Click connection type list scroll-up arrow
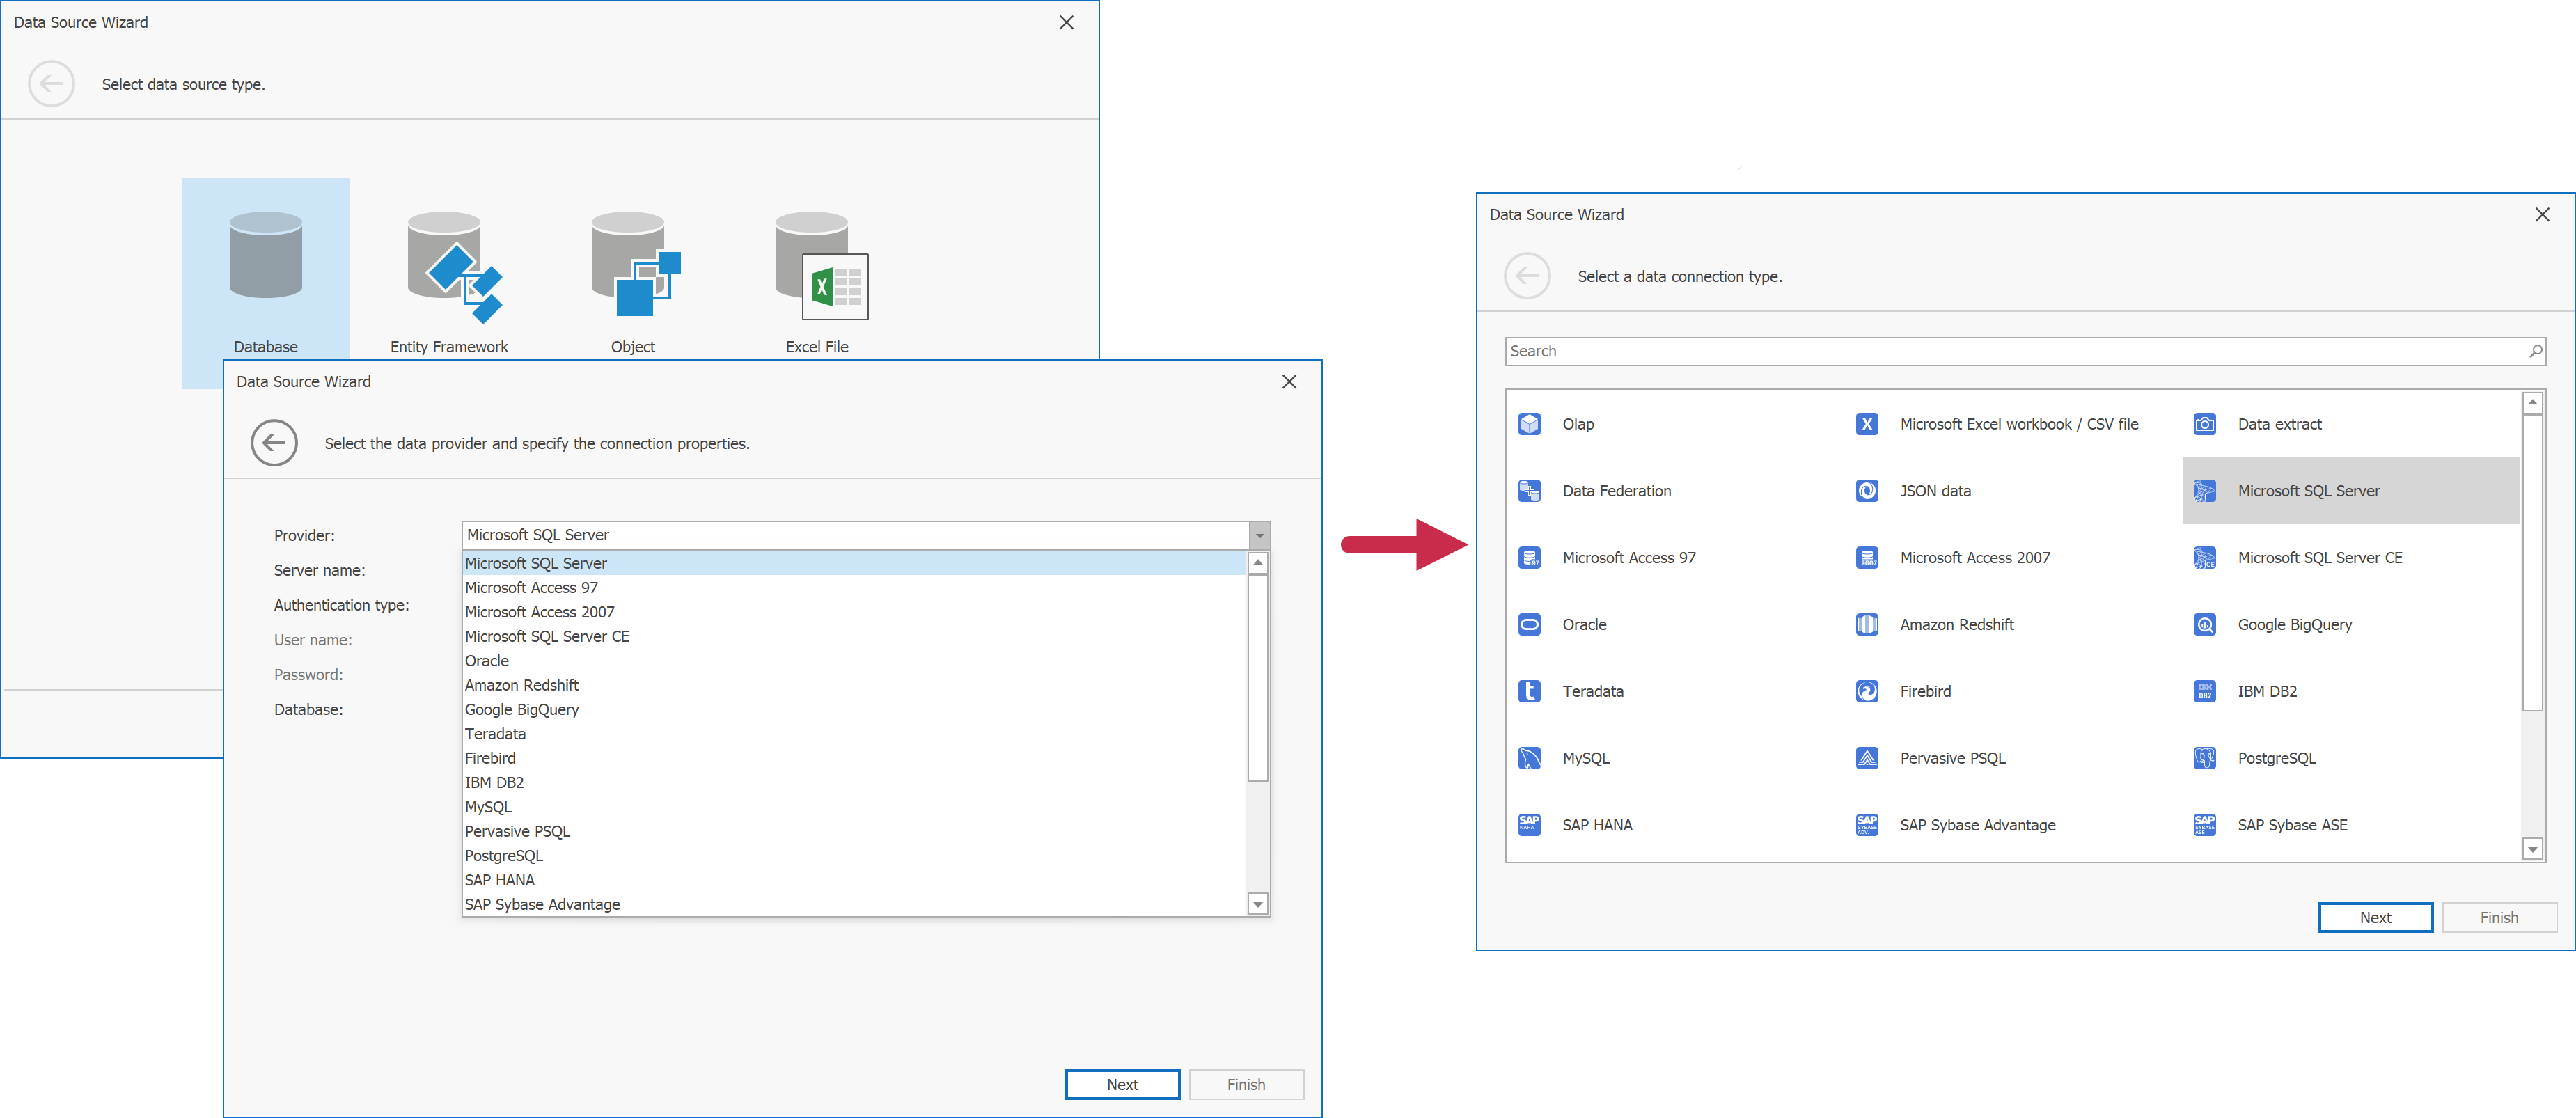Viewport: 2576px width, 1118px height. 2532,403
